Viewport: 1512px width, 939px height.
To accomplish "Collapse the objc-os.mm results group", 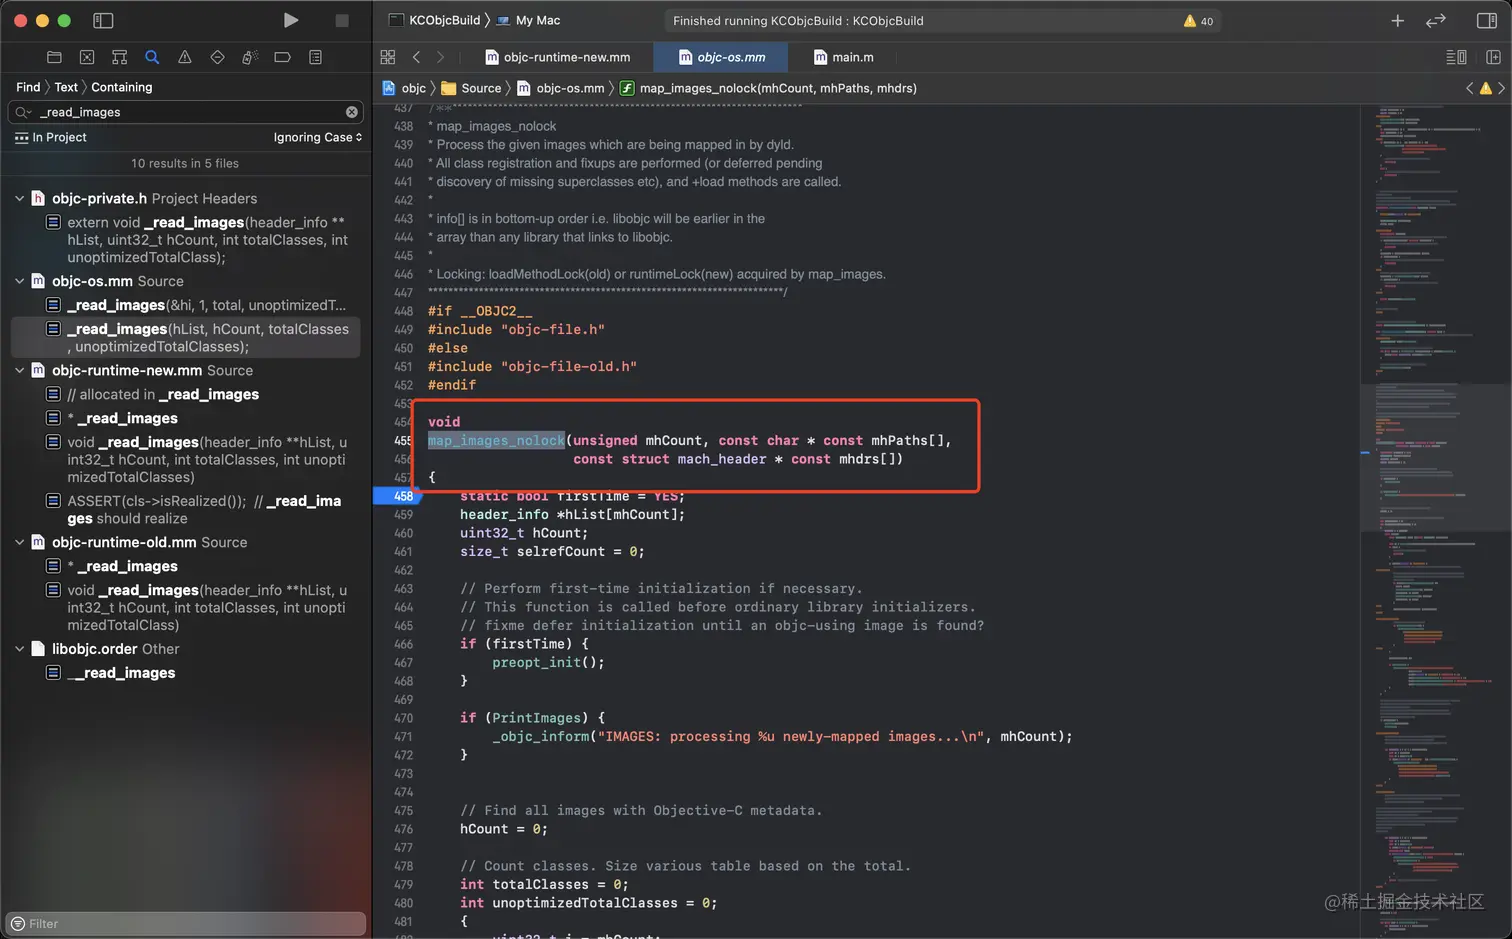I will pos(19,281).
